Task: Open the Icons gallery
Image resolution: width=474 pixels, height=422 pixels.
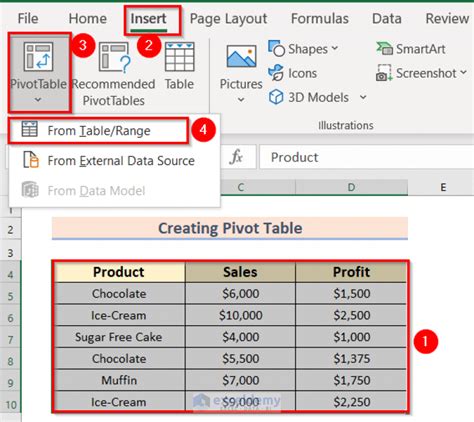Action: point(293,73)
